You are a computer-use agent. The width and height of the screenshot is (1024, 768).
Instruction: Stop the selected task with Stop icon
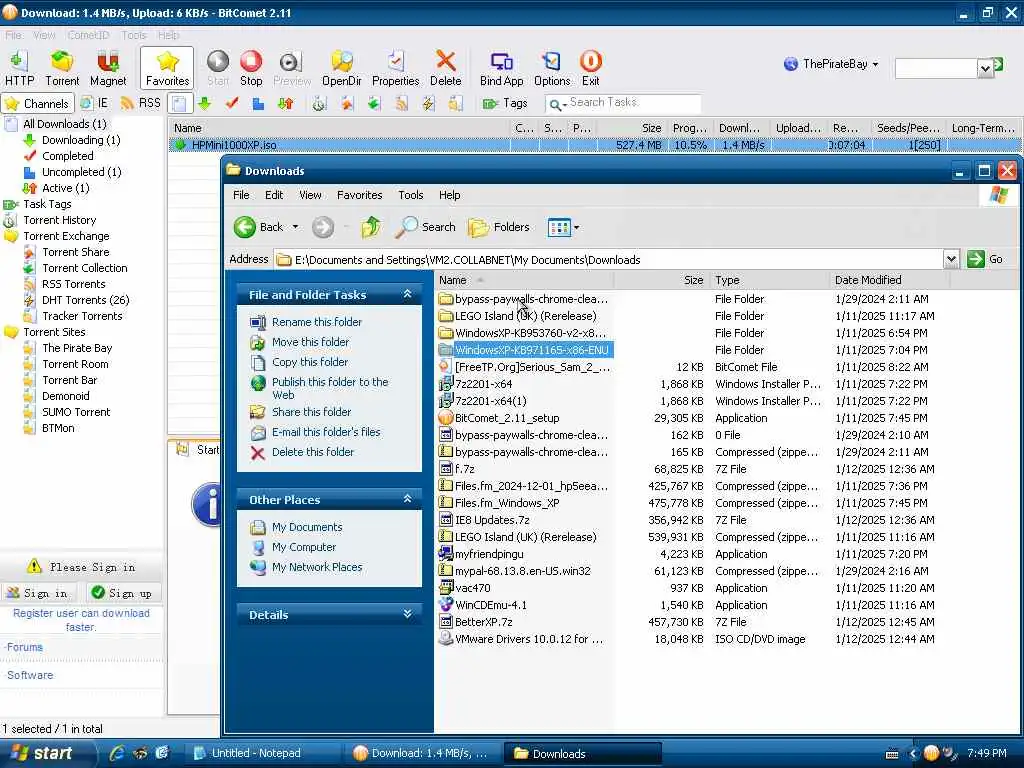click(x=251, y=68)
